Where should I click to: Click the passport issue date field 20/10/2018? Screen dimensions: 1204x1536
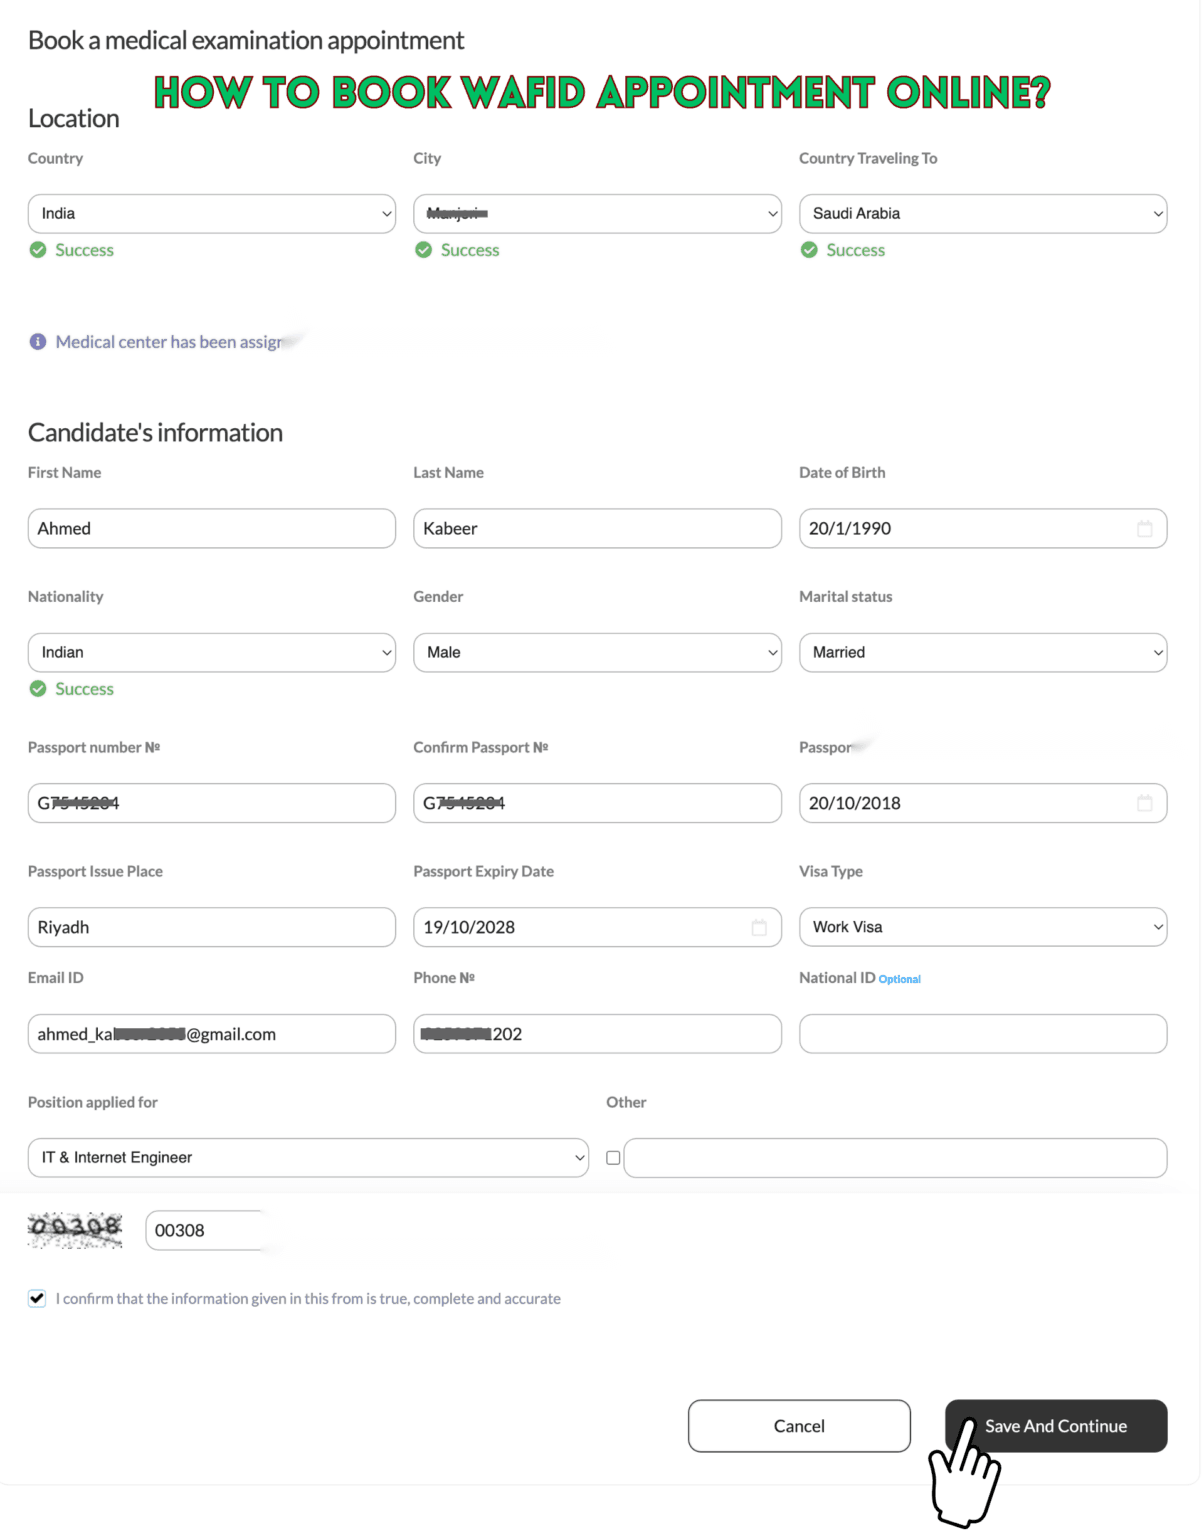pyautogui.click(x=983, y=803)
